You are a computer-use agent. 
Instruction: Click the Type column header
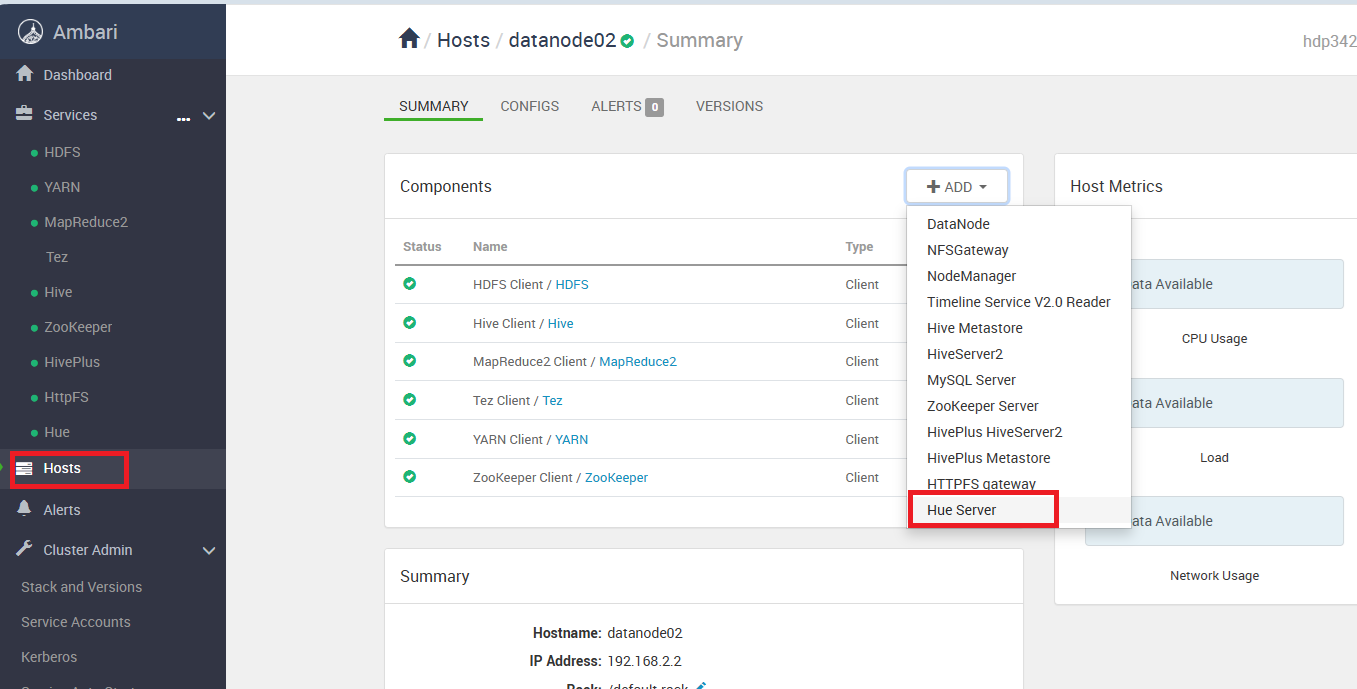[x=859, y=247]
